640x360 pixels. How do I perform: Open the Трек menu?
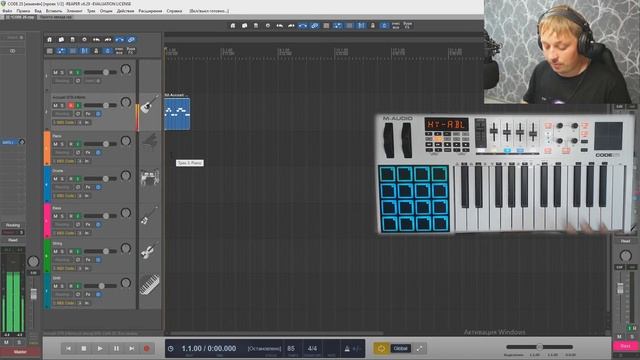pos(91,11)
